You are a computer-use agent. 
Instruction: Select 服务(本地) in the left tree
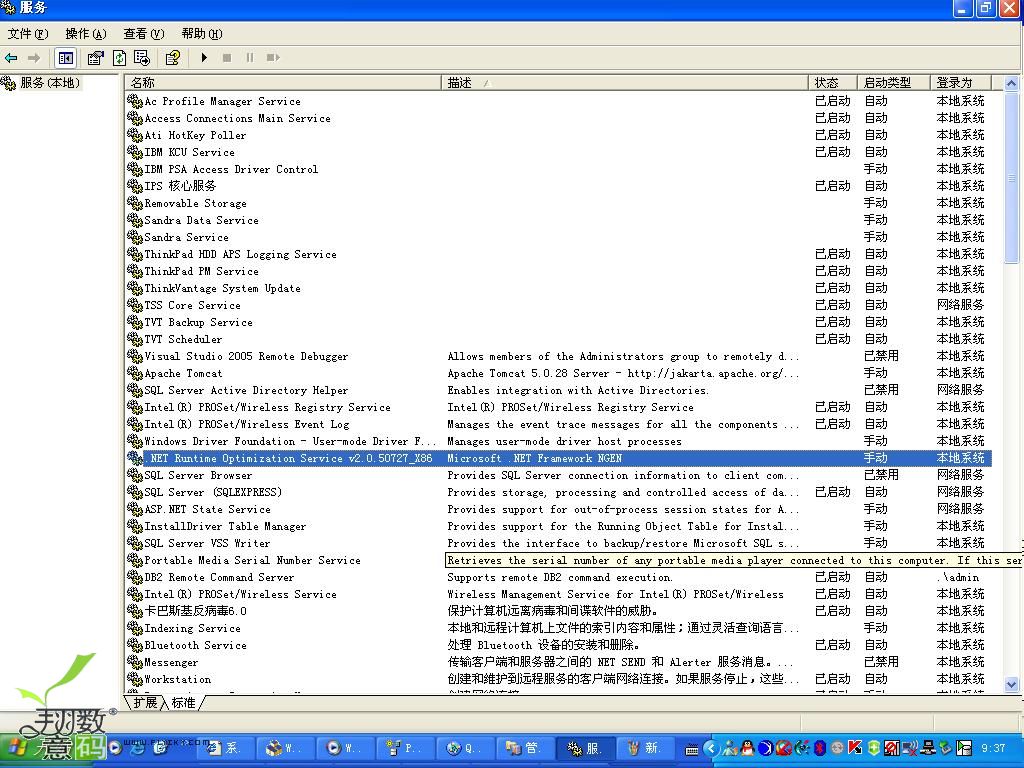tap(50, 83)
